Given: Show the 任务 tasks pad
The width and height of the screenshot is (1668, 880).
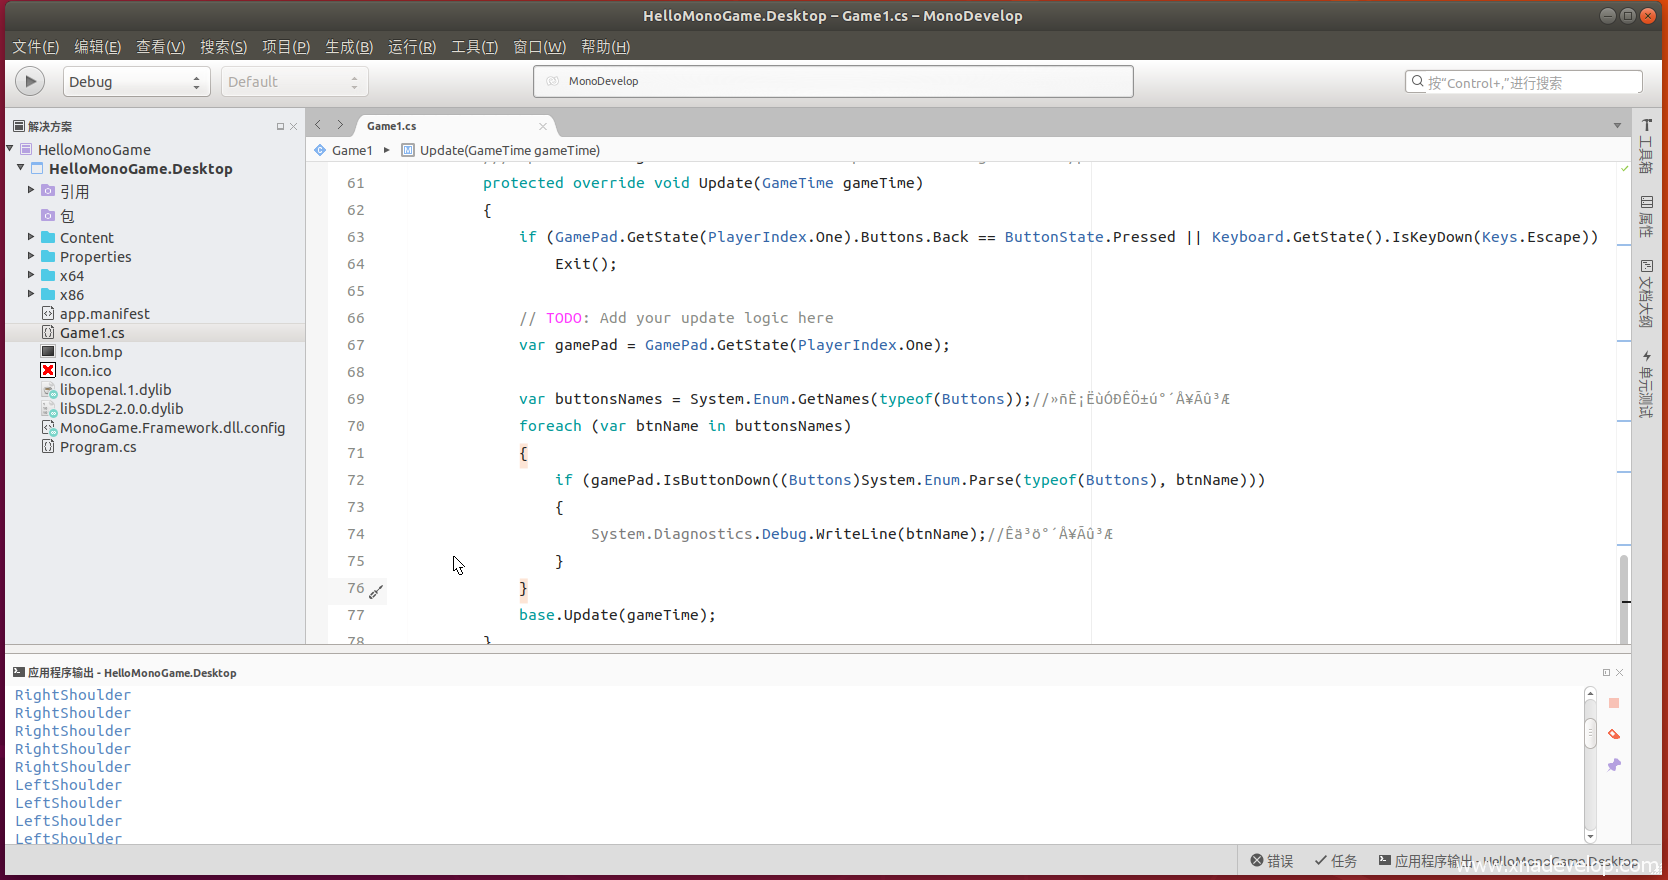Looking at the screenshot, I should click(x=1335, y=861).
